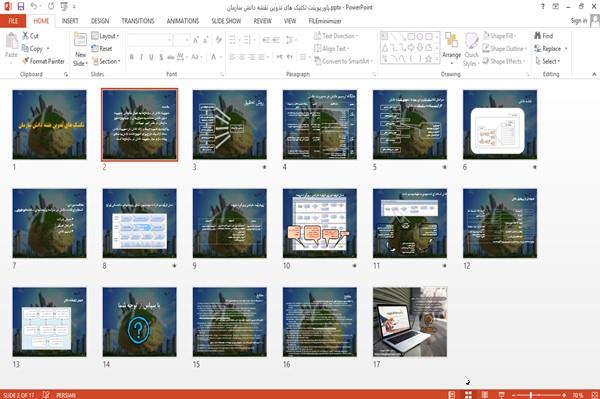The height and width of the screenshot is (399, 600).
Task: Click the Redo icon in title bar
Action: coord(51,7)
